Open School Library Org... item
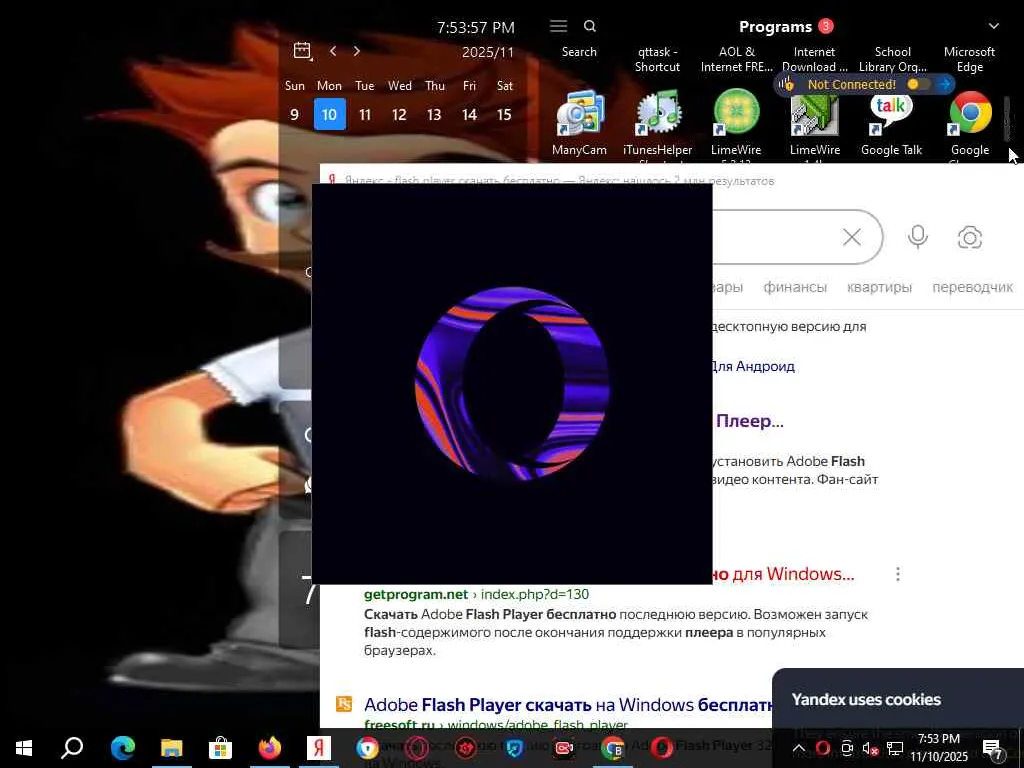Image resolution: width=1024 pixels, height=768 pixels. point(893,59)
